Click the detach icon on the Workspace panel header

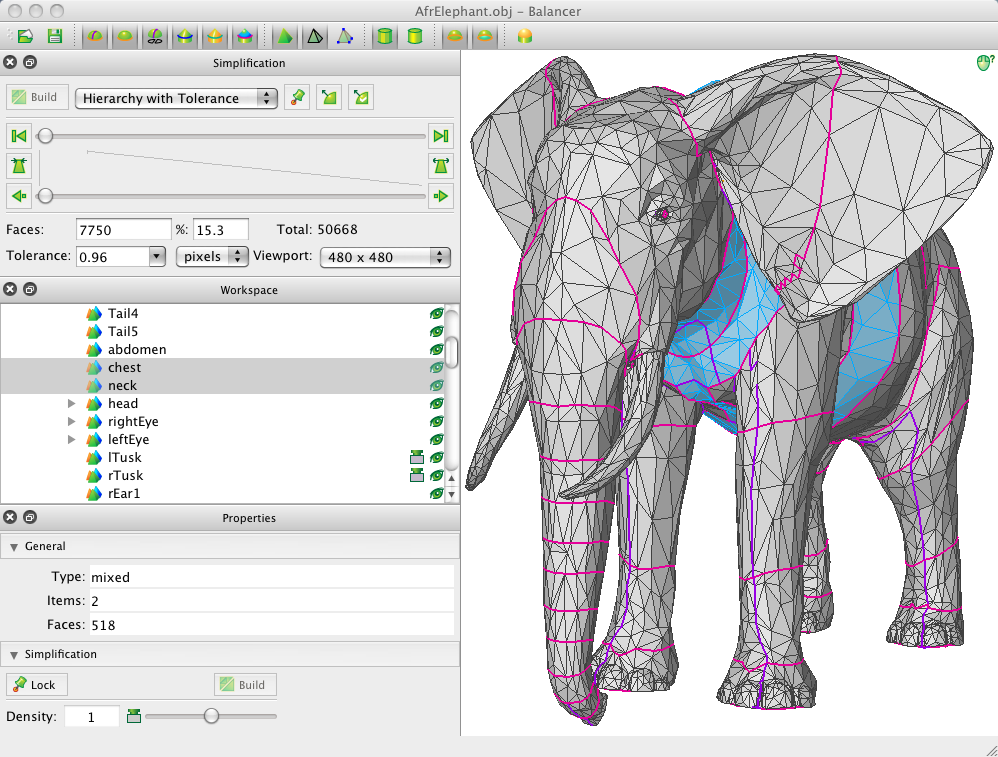(29, 289)
